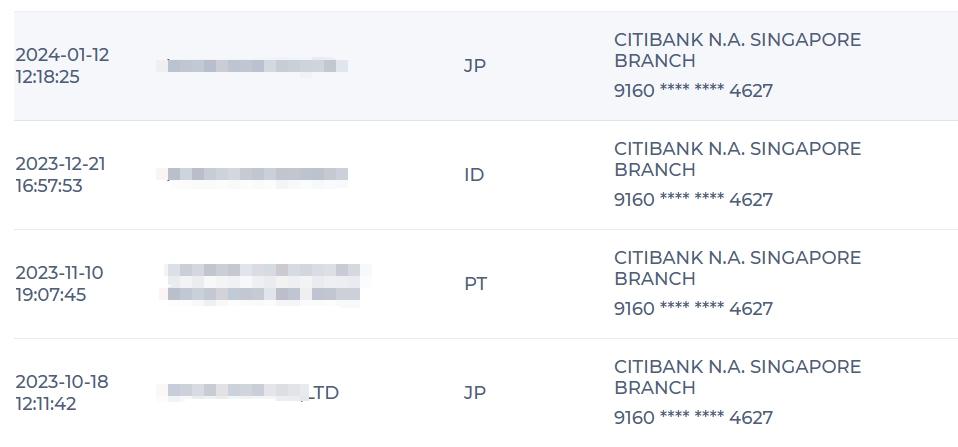958x447 pixels.
Task: Select the 2024-01-12 12:18:25 transaction row
Action: pyautogui.click(x=486, y=66)
